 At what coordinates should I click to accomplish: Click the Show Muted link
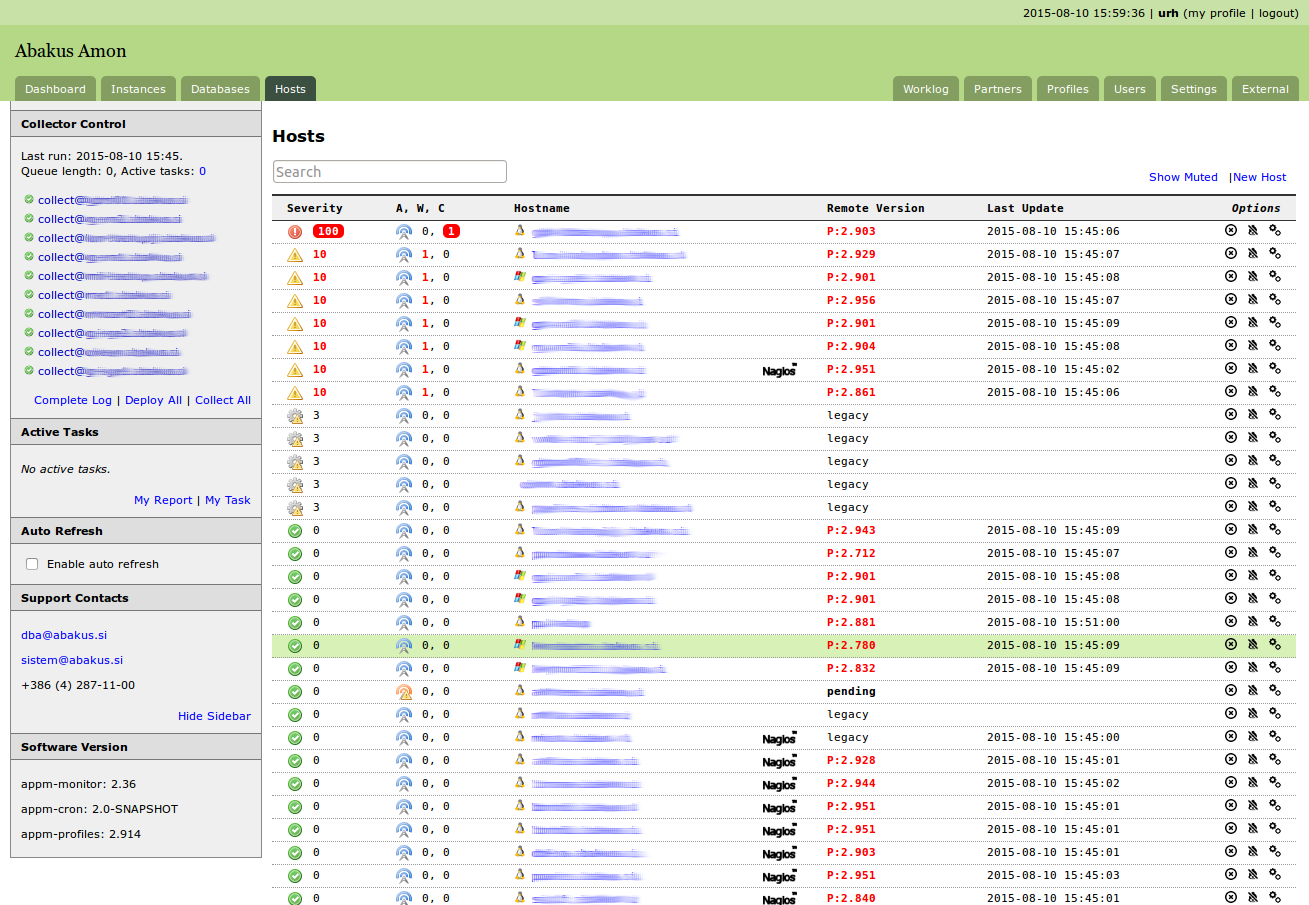1183,177
